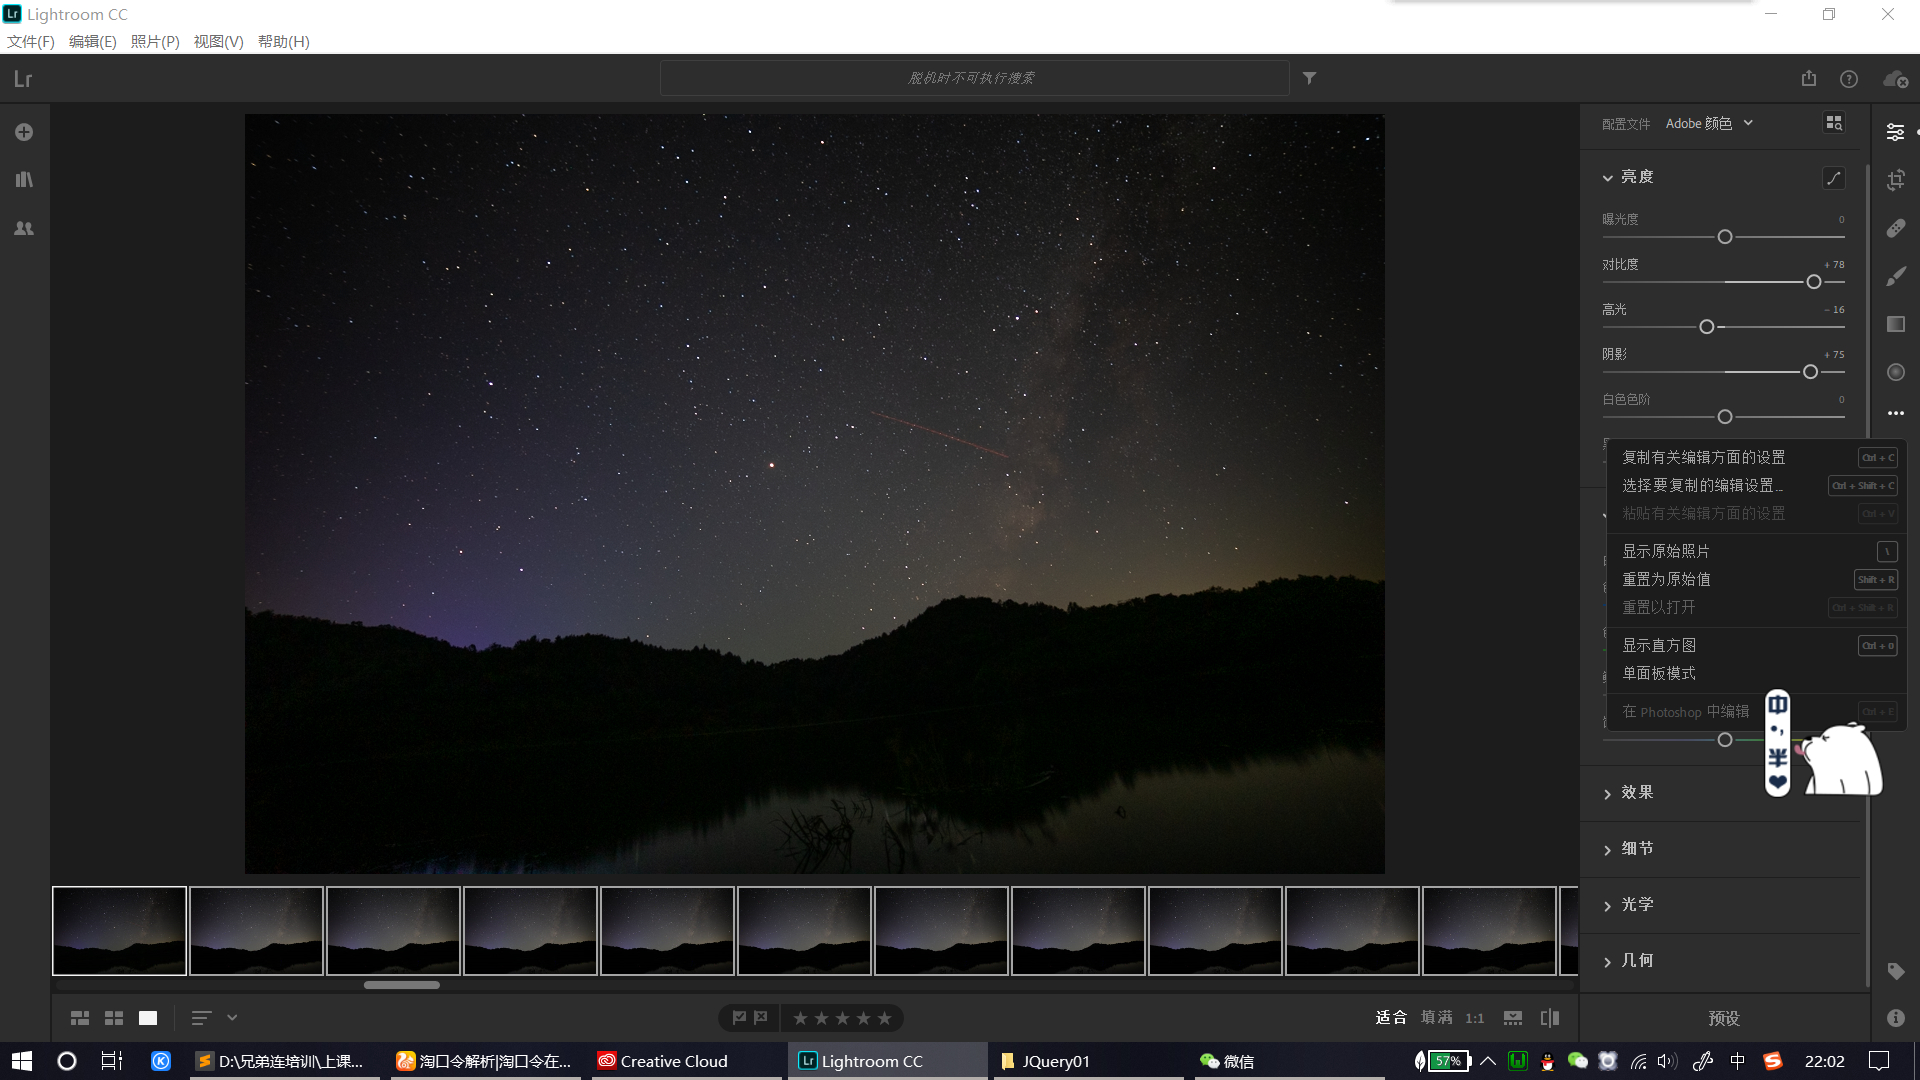Expand the 效果 panel section

(1637, 792)
